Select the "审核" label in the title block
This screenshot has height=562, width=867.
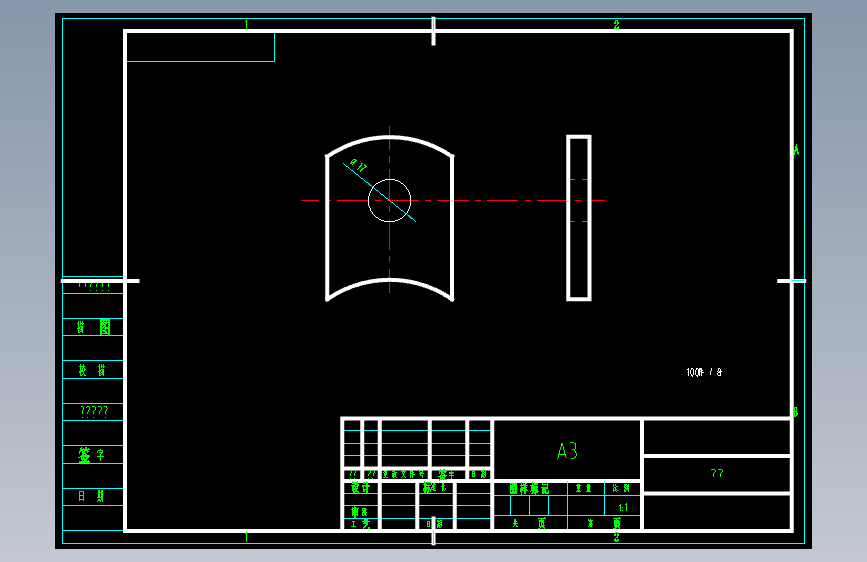tap(359, 512)
